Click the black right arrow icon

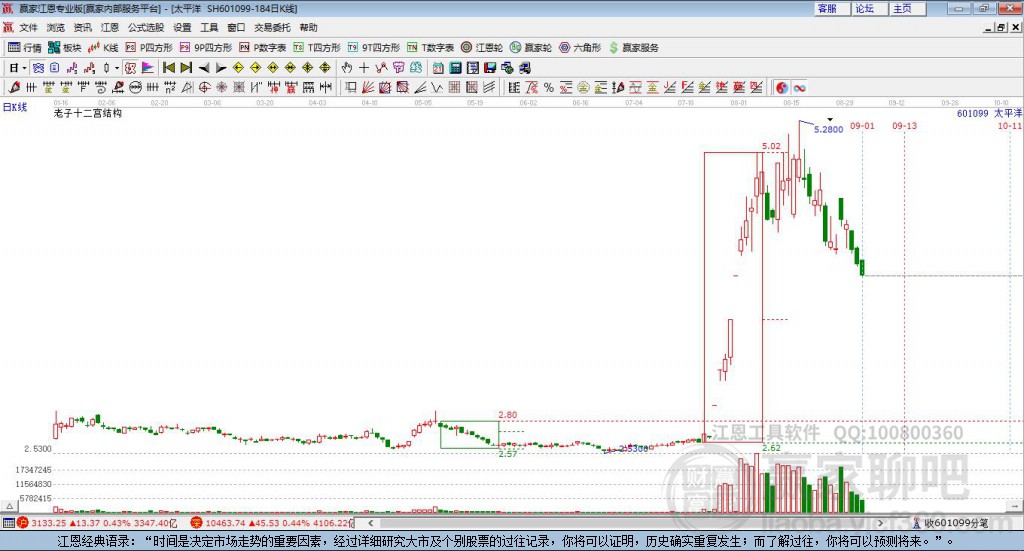coord(221,68)
